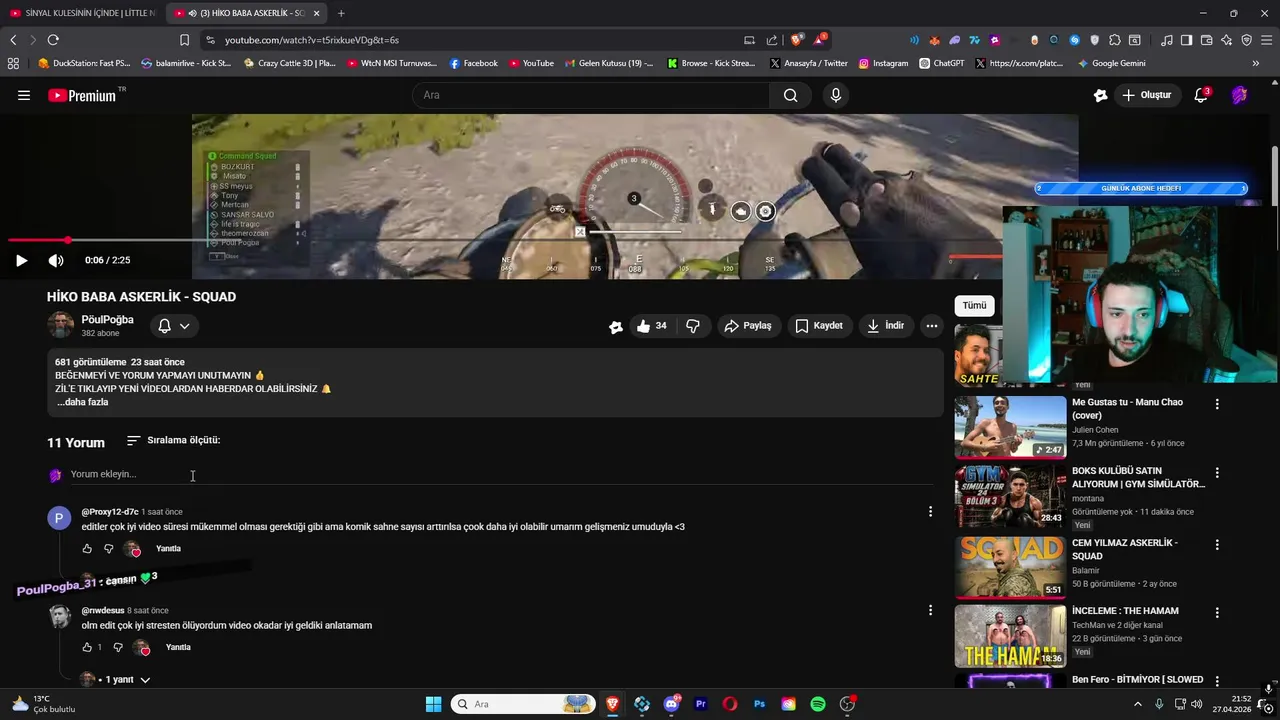Image resolution: width=1280 pixels, height=720 pixels.
Task: Open Sıralama ölçütü sort dropdown
Action: (173, 440)
